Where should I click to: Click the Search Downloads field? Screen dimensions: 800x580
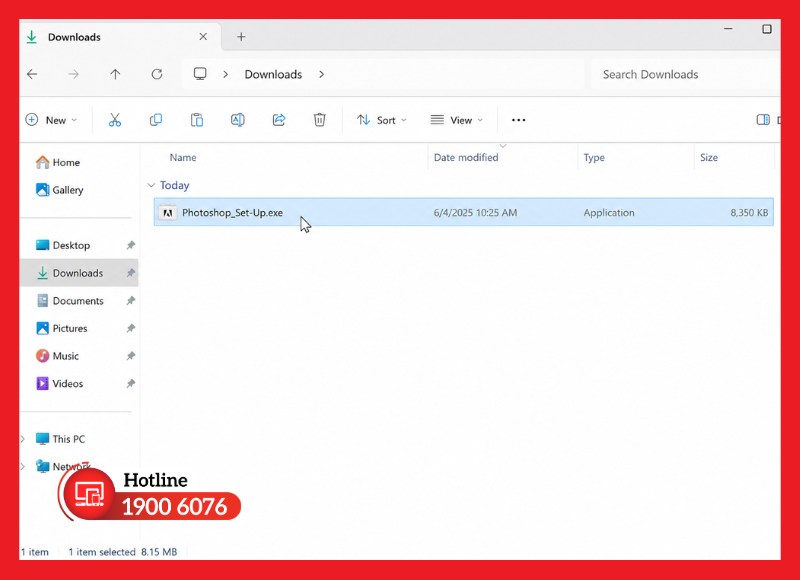point(685,74)
